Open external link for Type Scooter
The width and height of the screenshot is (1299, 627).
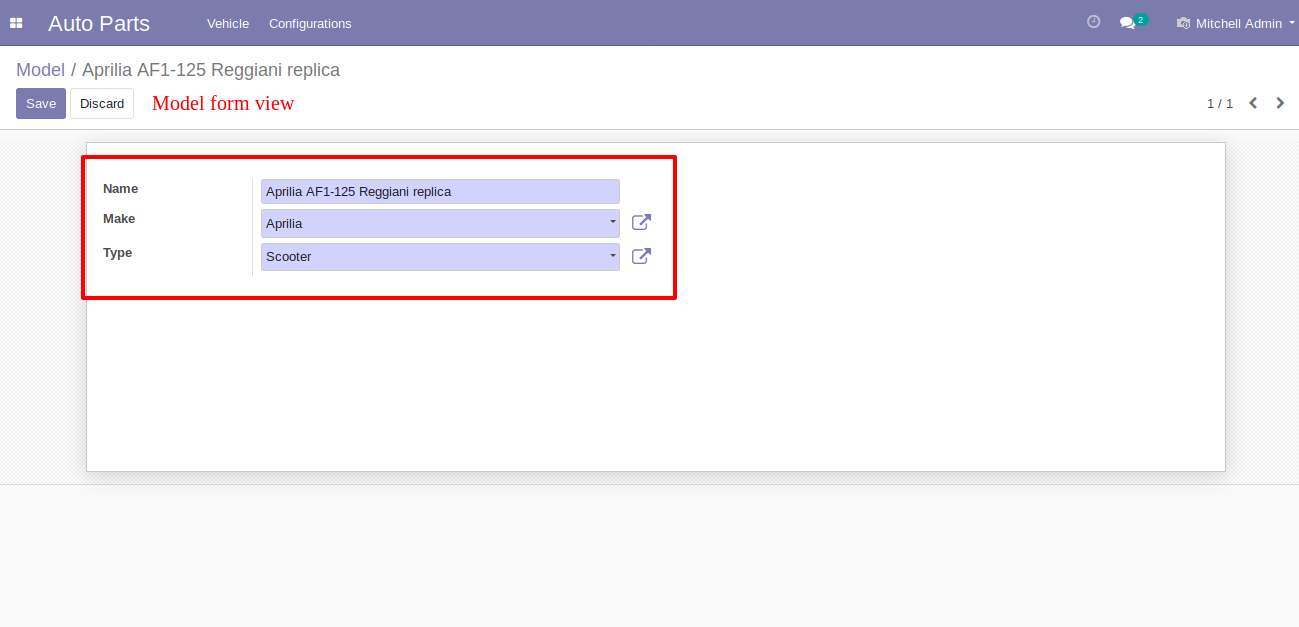[641, 256]
